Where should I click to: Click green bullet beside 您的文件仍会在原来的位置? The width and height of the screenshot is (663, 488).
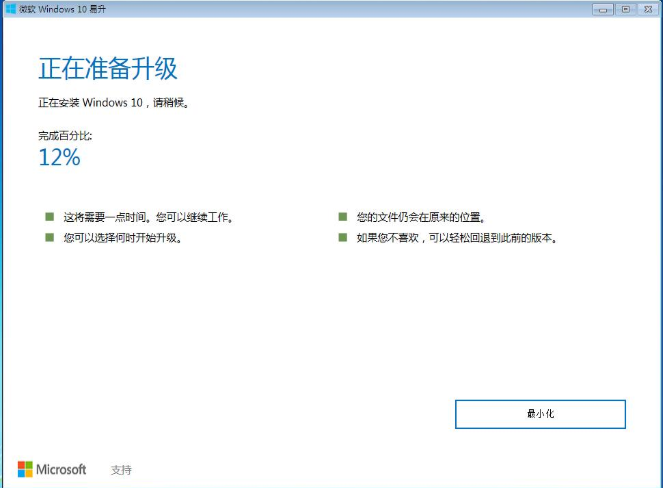tap(341, 216)
